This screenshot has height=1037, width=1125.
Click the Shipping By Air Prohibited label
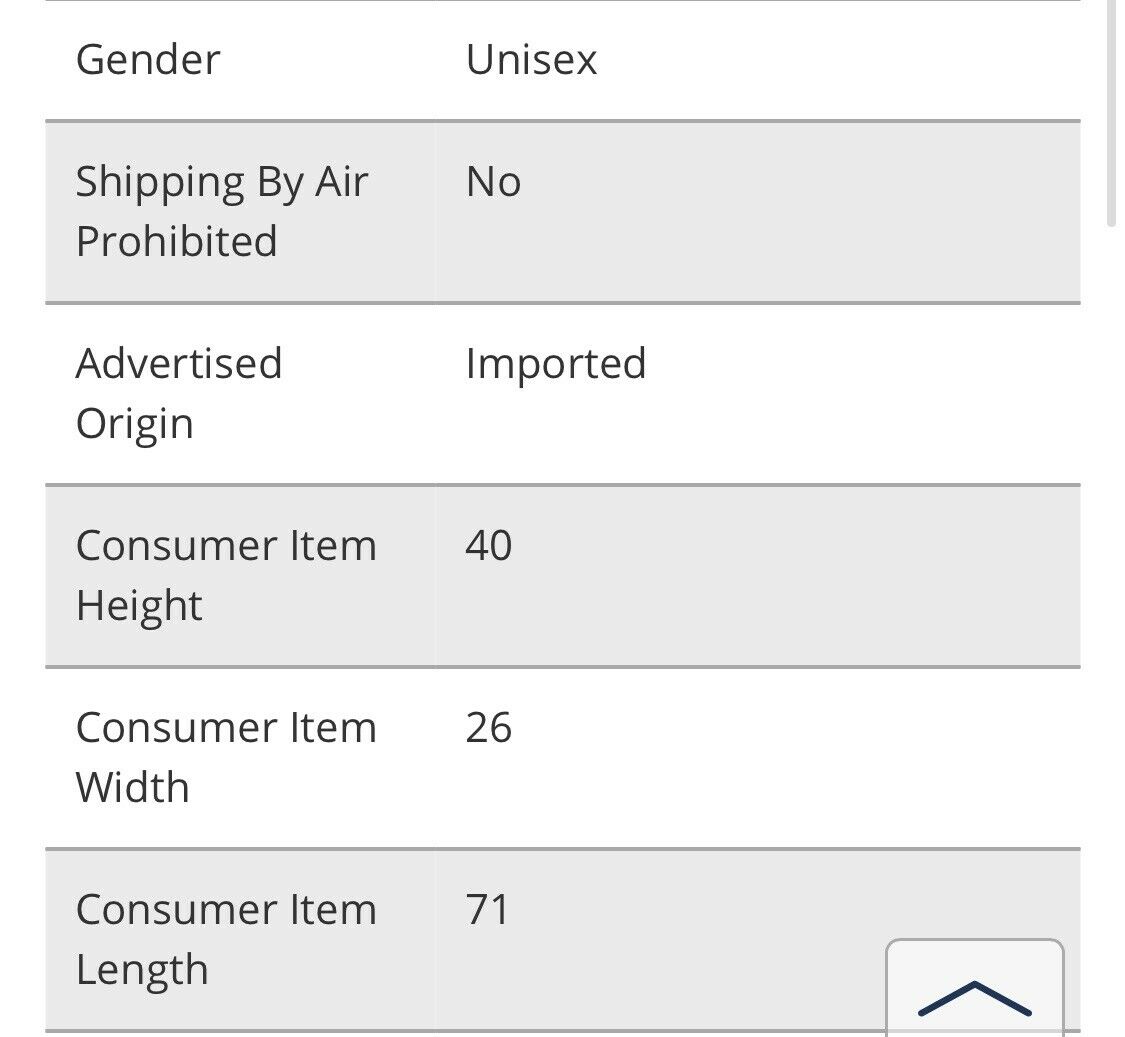[x=222, y=212]
